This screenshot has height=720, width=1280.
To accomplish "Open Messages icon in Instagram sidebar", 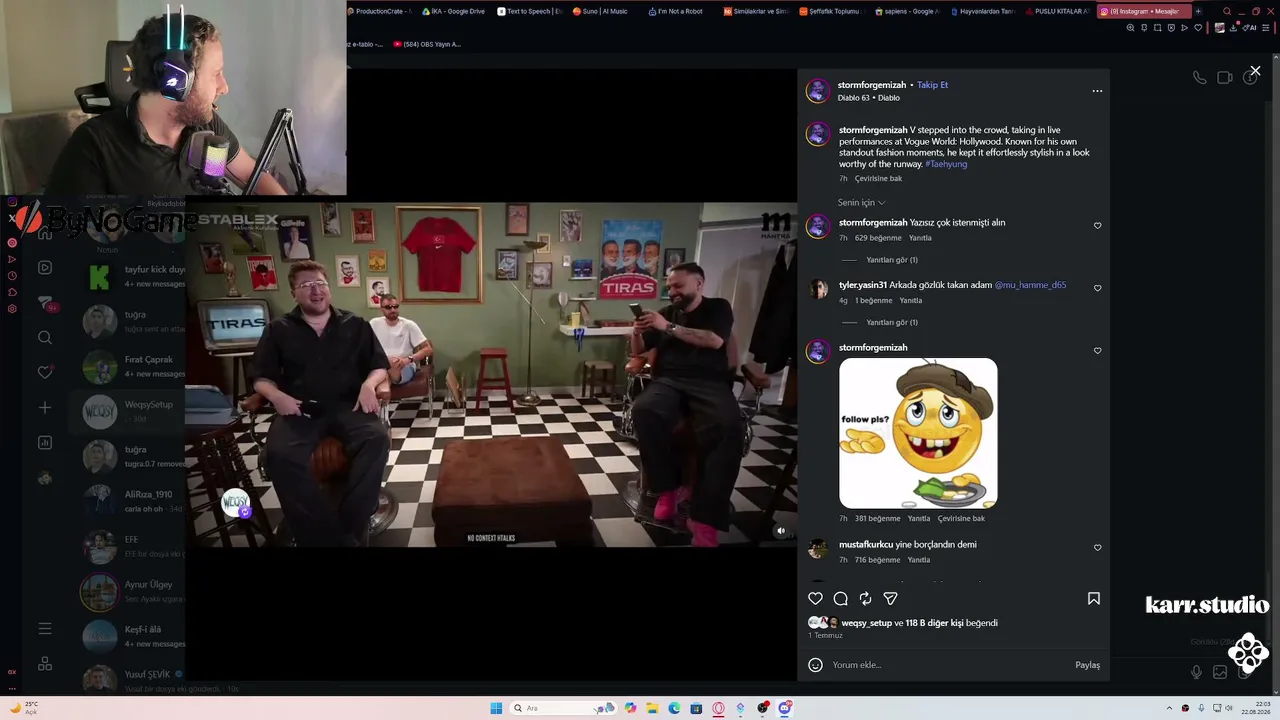I will 45,303.
